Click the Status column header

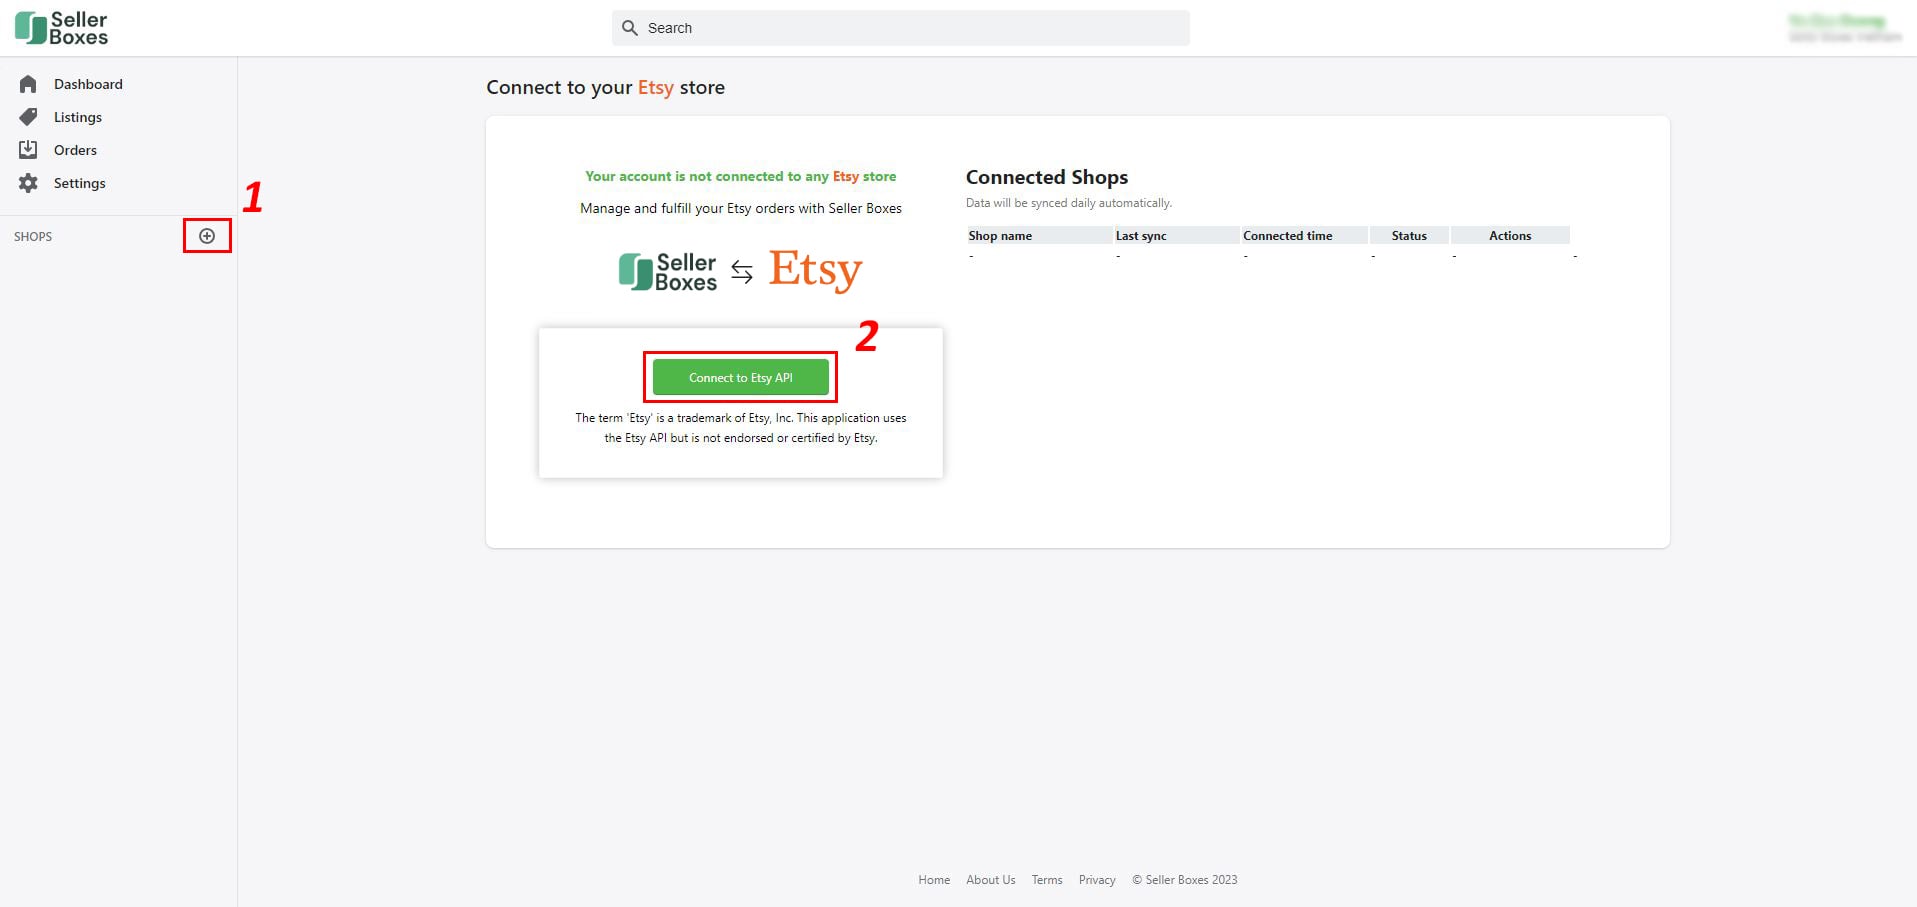click(x=1409, y=235)
